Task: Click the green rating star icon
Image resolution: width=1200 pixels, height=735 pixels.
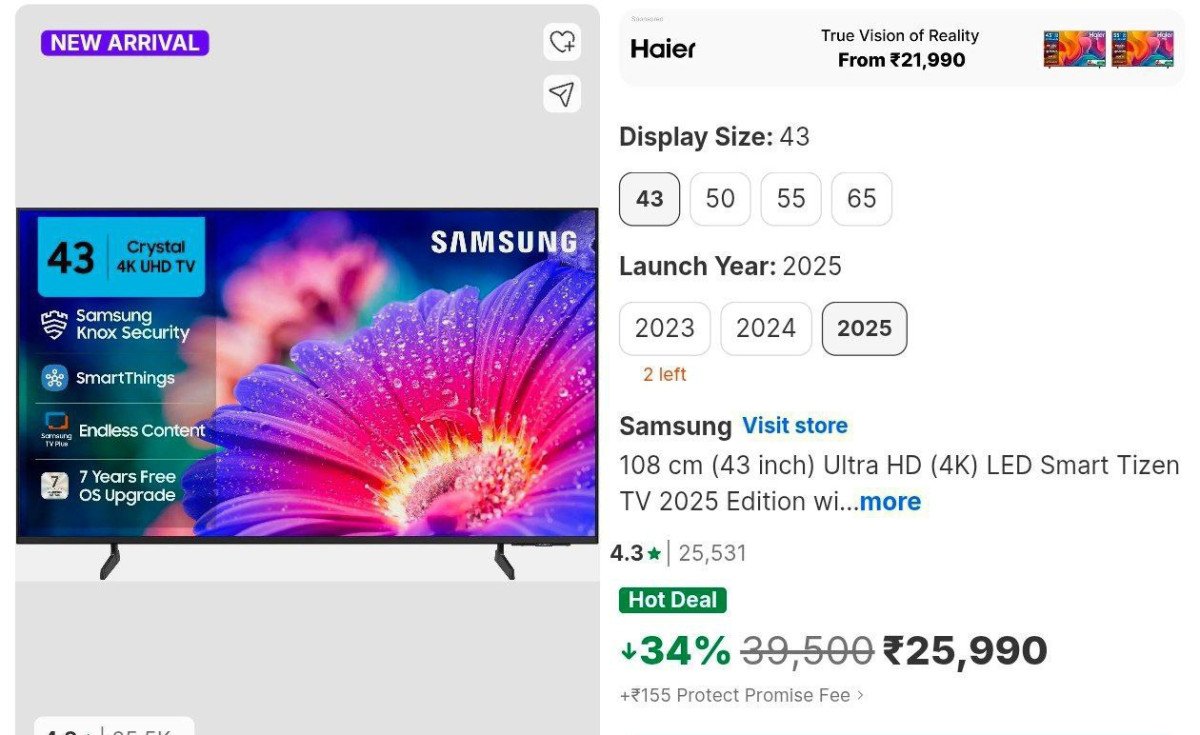Action: [654, 553]
